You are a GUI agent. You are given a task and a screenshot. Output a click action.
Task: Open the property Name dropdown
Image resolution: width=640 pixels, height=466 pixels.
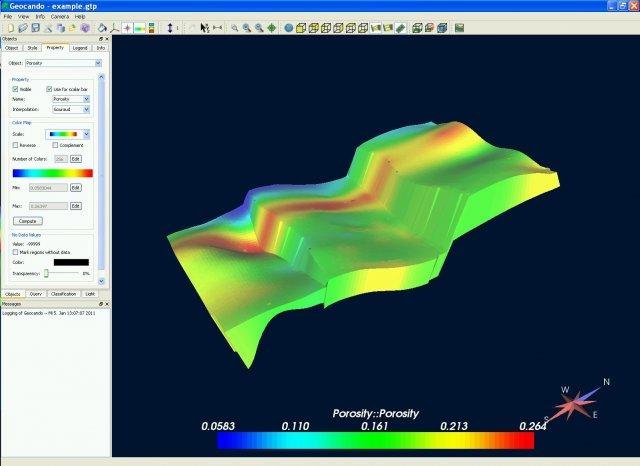click(x=71, y=99)
